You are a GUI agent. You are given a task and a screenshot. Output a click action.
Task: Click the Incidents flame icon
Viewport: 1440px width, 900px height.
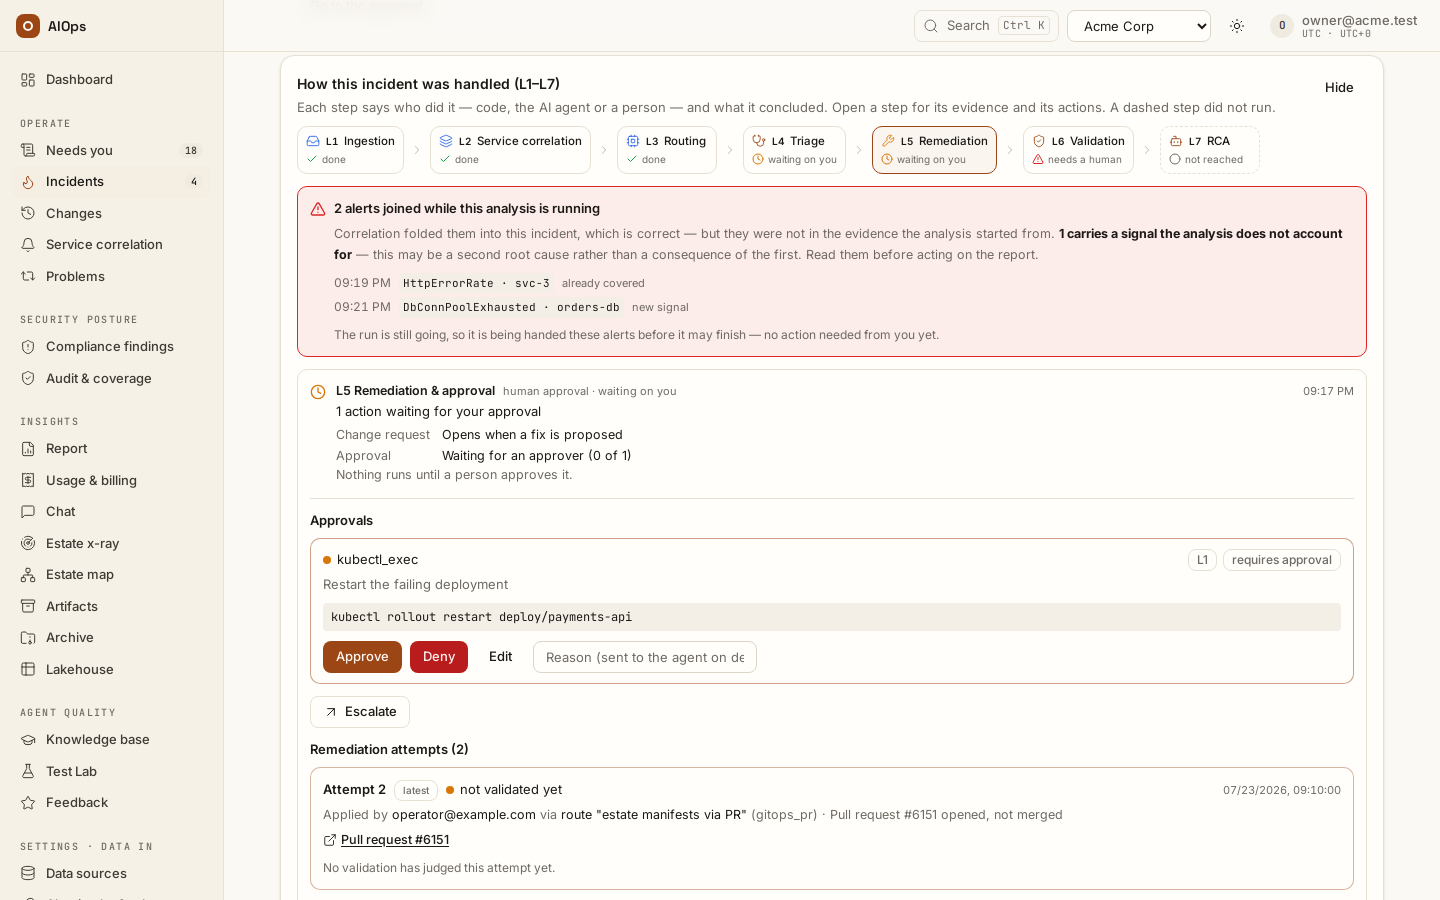(28, 182)
